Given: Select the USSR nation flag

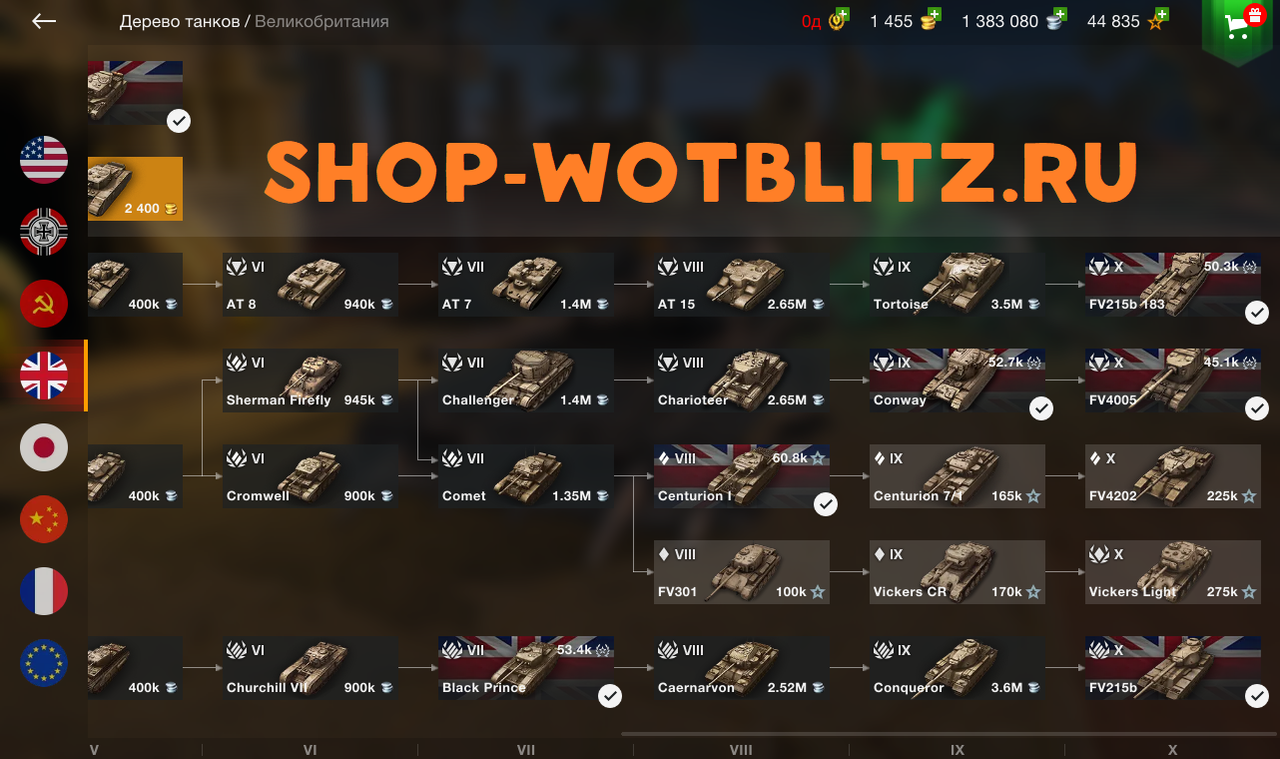Looking at the screenshot, I should point(44,304).
